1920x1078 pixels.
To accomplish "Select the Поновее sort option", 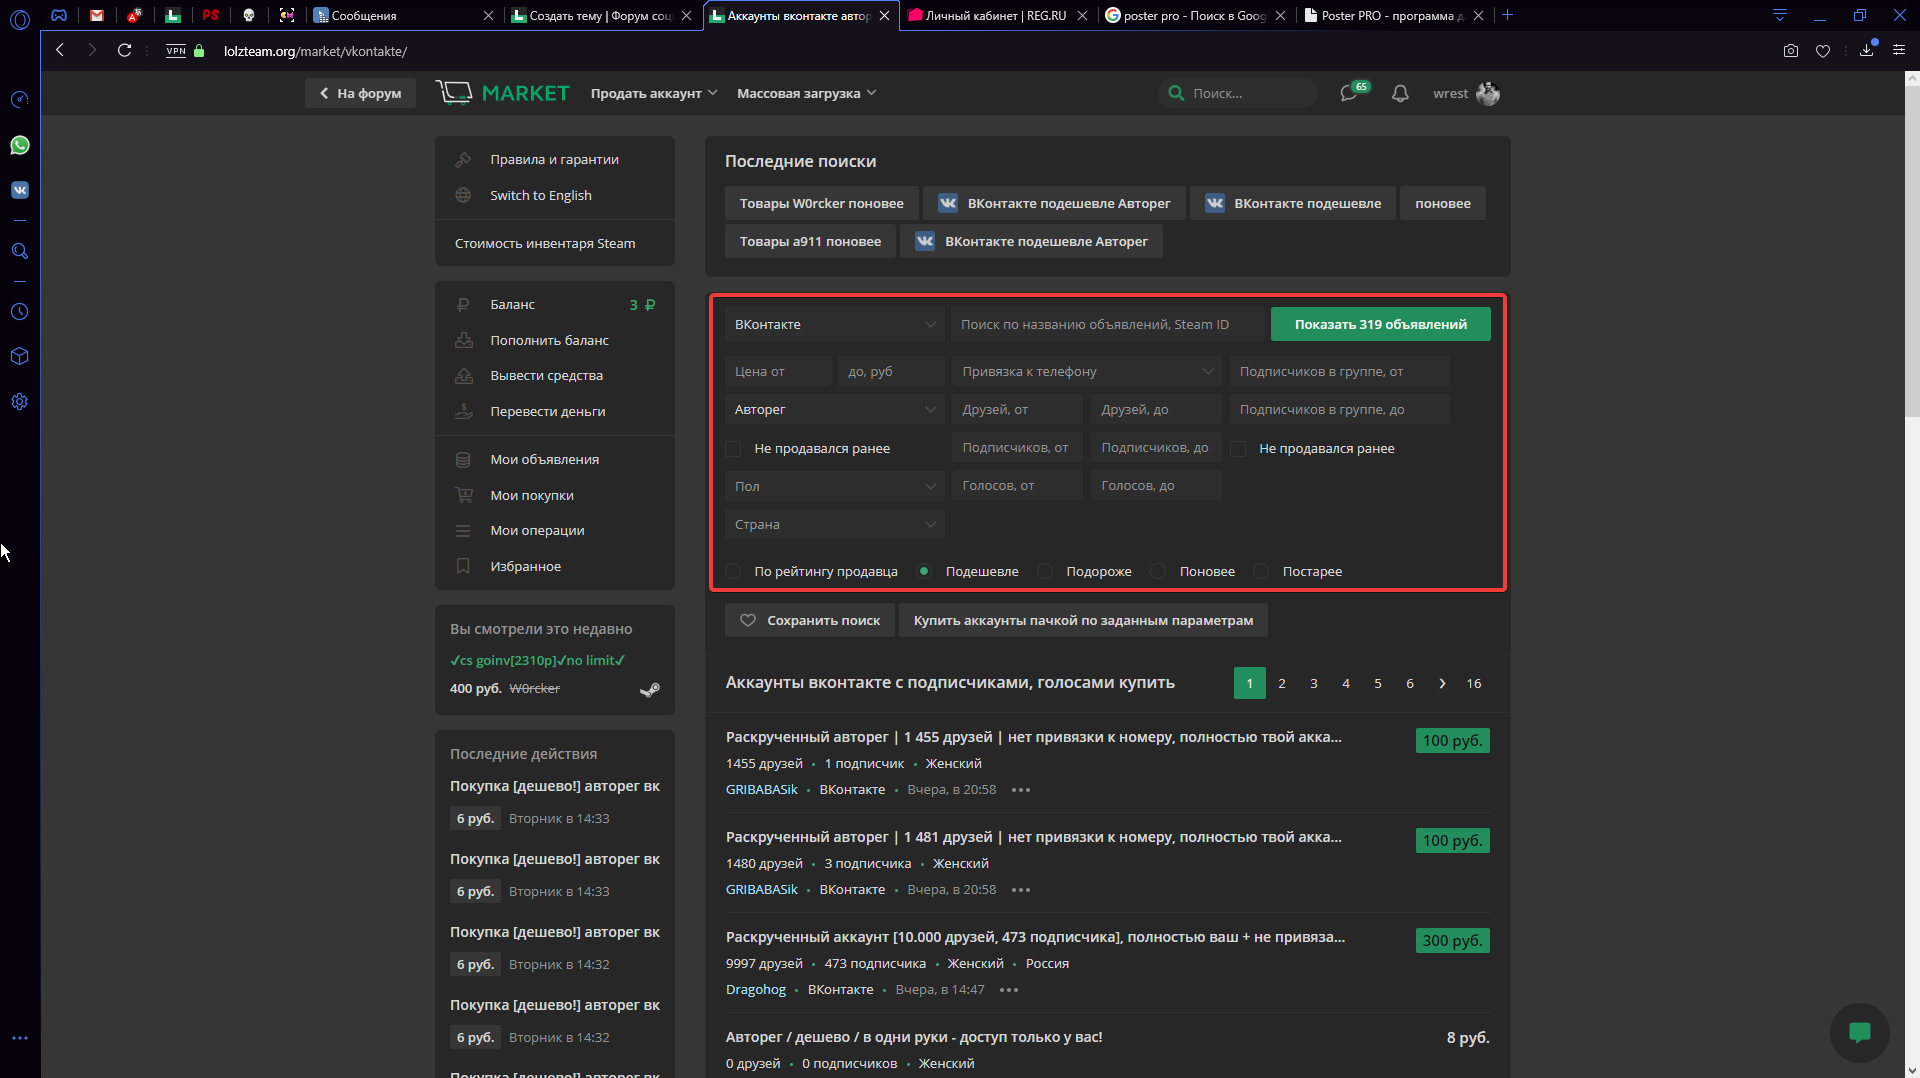I will pyautogui.click(x=1158, y=571).
